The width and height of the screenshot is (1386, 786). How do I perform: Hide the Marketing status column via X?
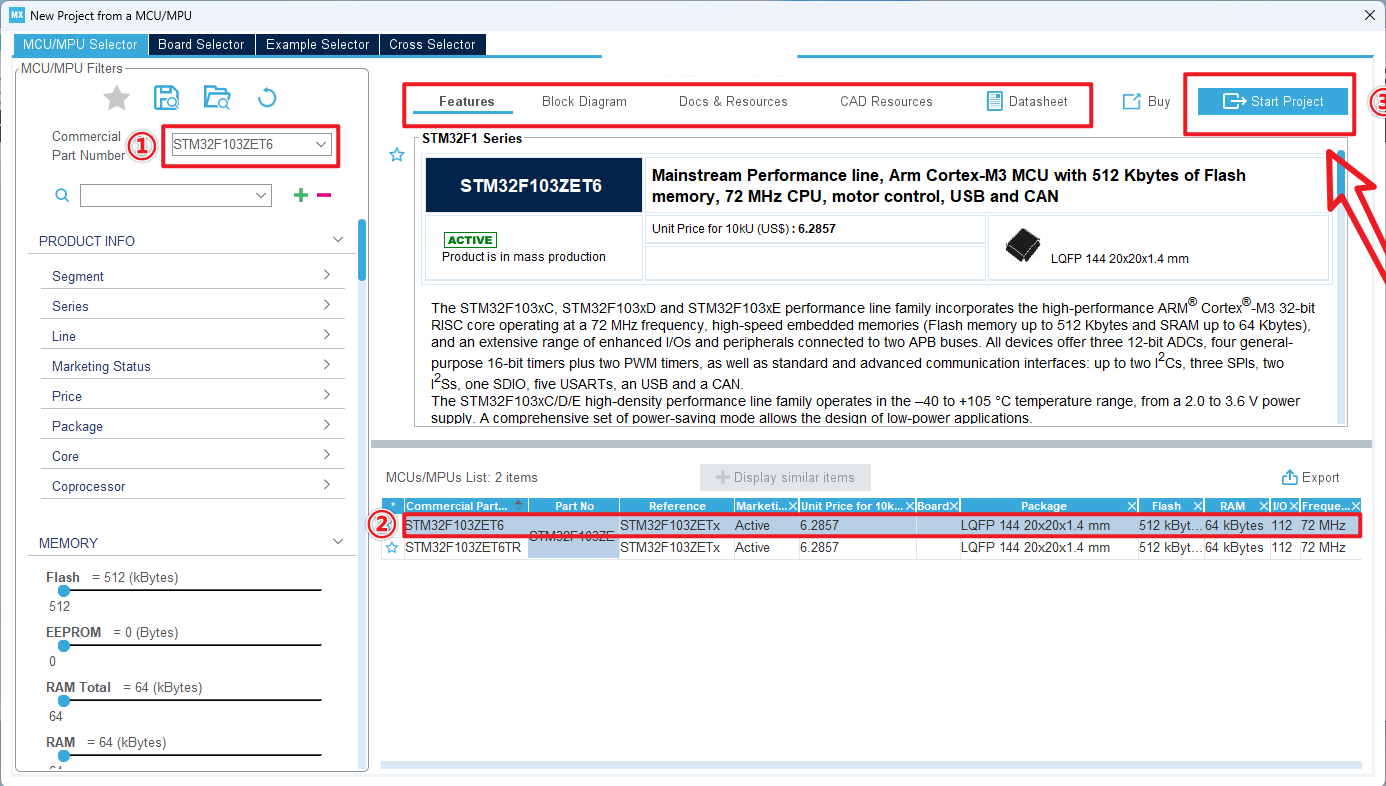tap(793, 506)
